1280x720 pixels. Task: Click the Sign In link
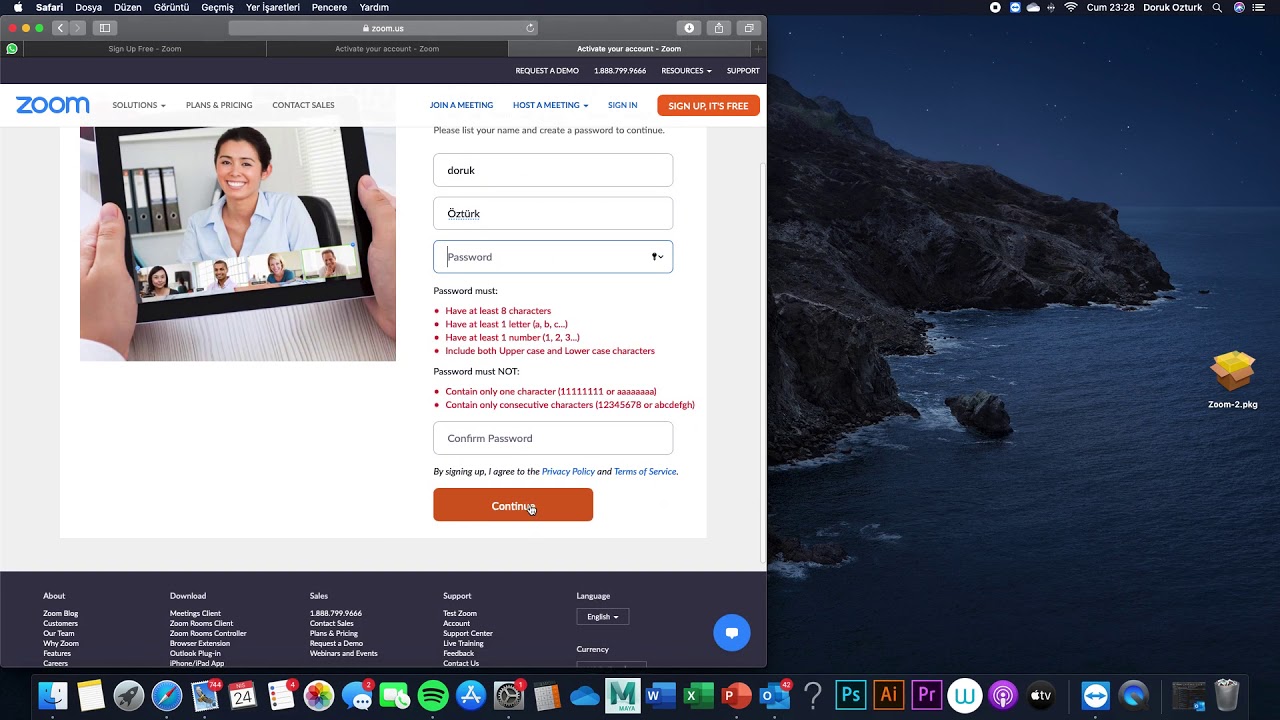[x=622, y=105]
